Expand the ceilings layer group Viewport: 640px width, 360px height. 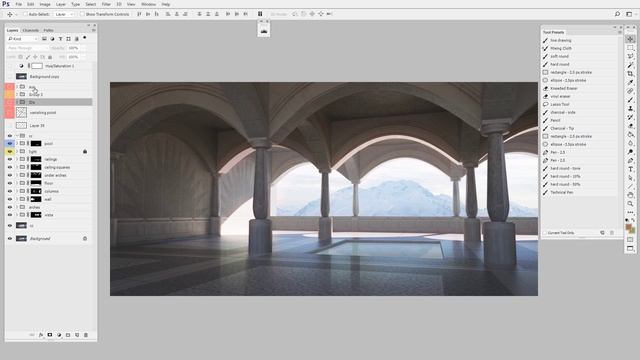tap(17, 159)
